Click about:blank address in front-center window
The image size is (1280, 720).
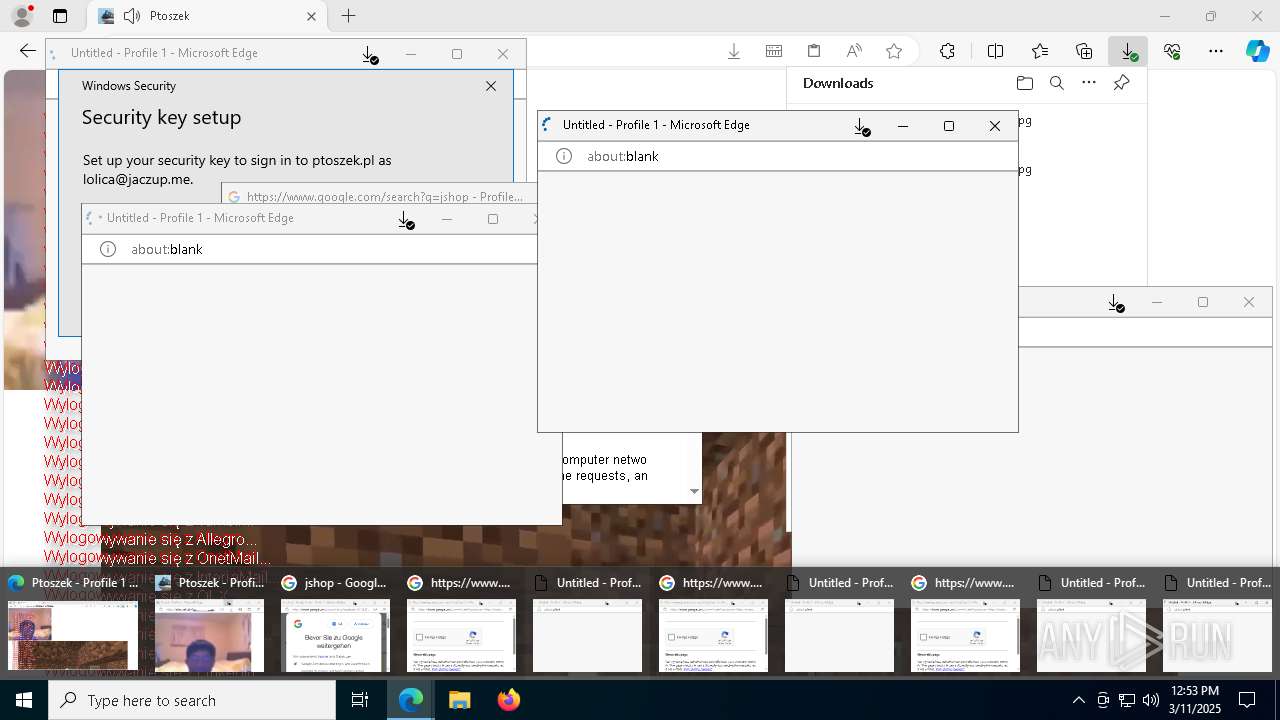point(623,156)
